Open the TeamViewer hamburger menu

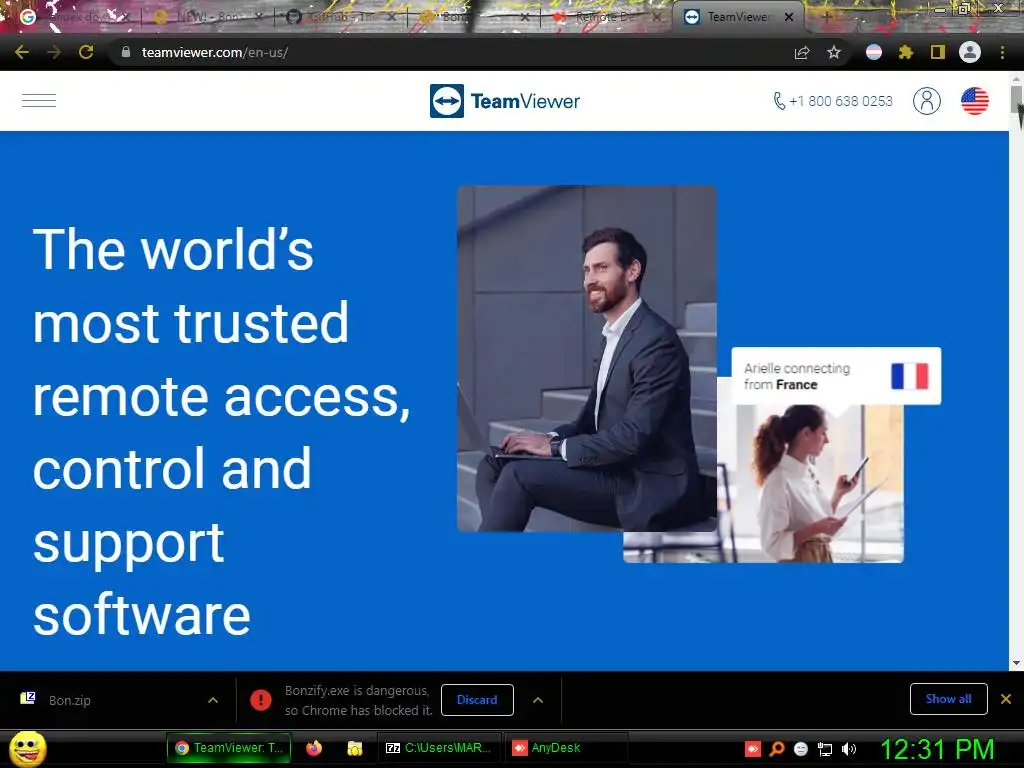click(x=39, y=101)
